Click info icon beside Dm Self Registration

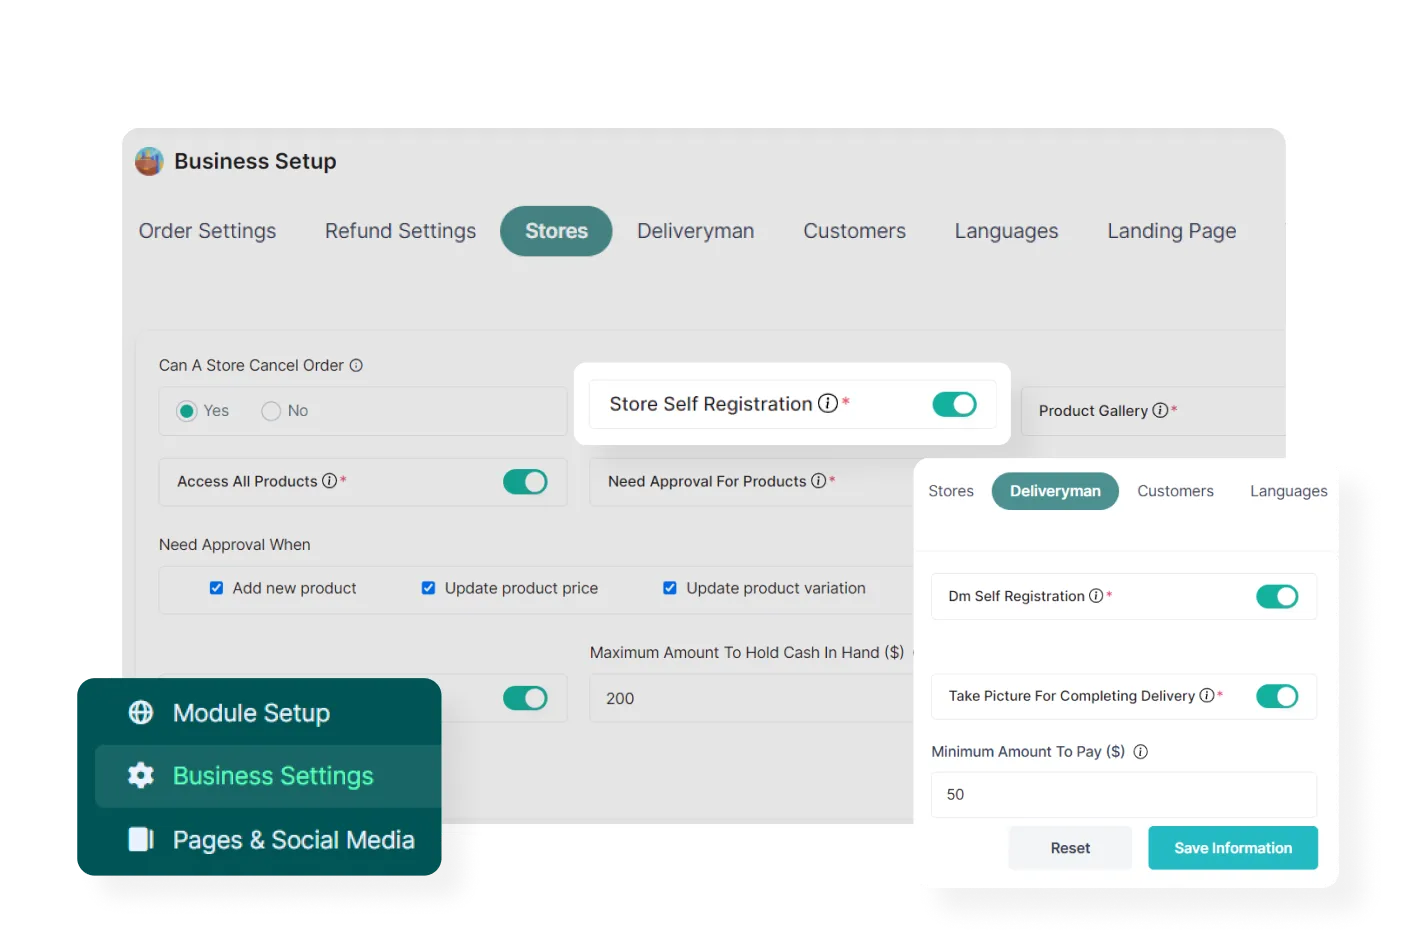[1096, 596]
